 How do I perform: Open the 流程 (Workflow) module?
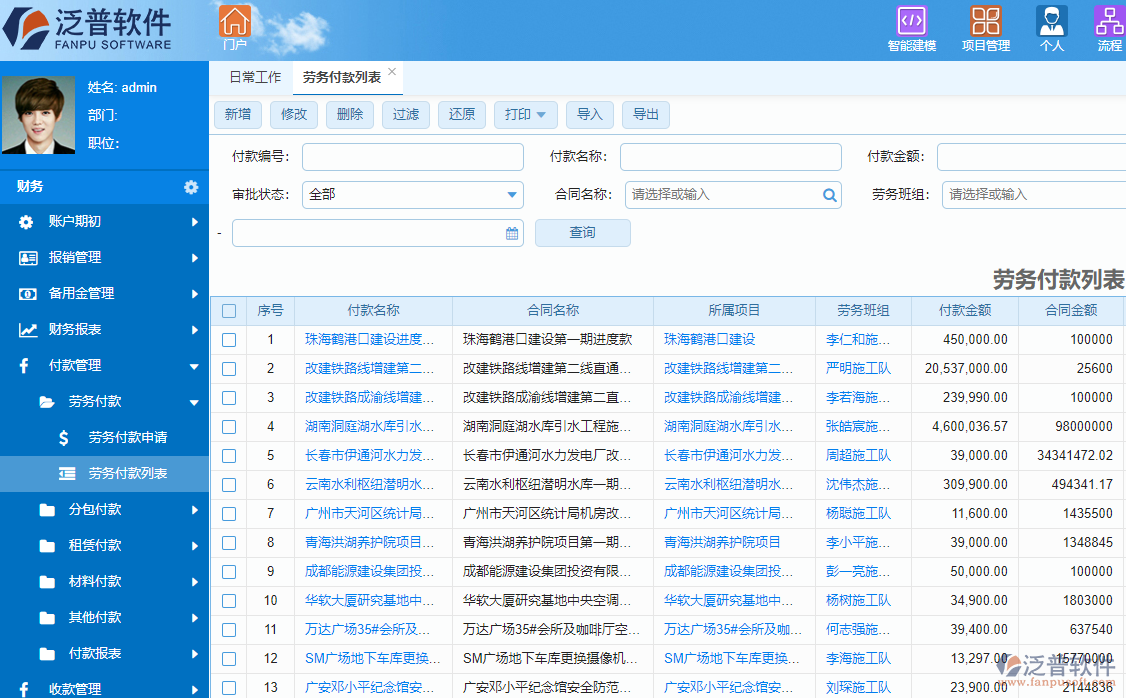[x=1109, y=28]
